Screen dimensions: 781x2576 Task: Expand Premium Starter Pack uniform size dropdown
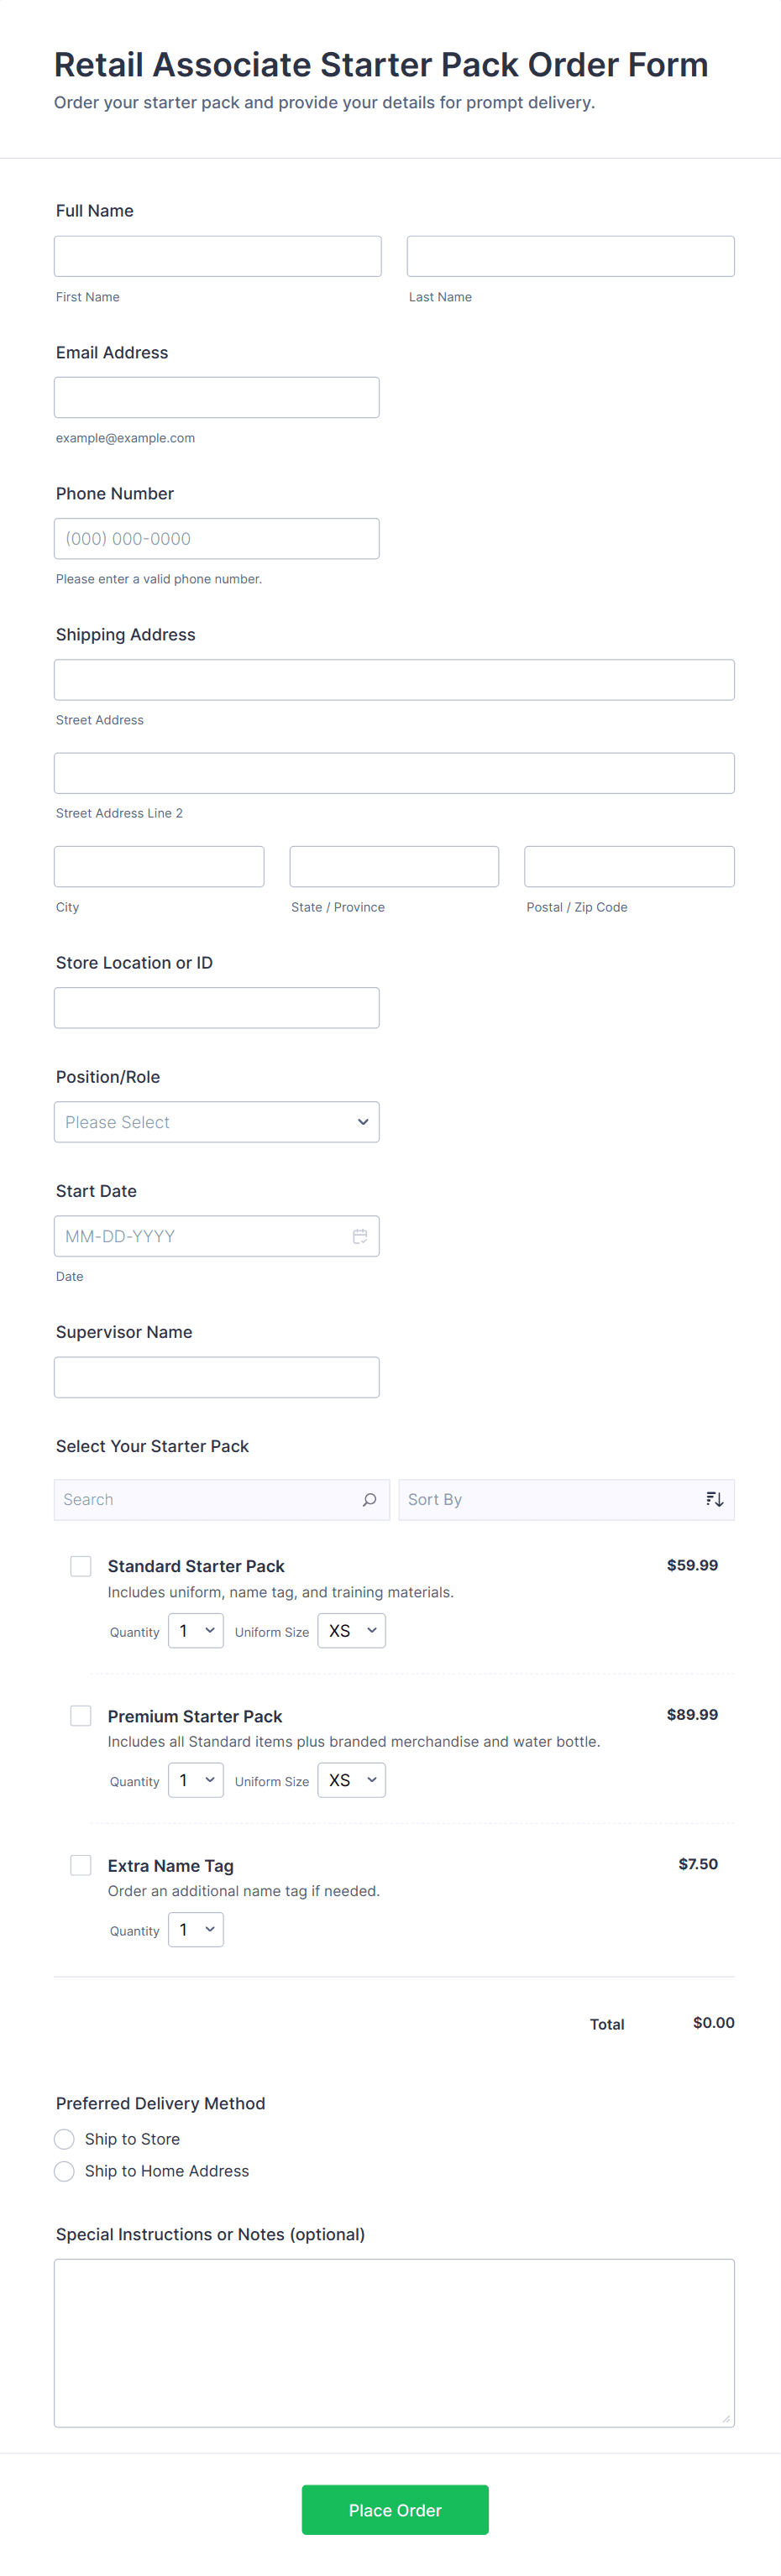pos(351,1780)
